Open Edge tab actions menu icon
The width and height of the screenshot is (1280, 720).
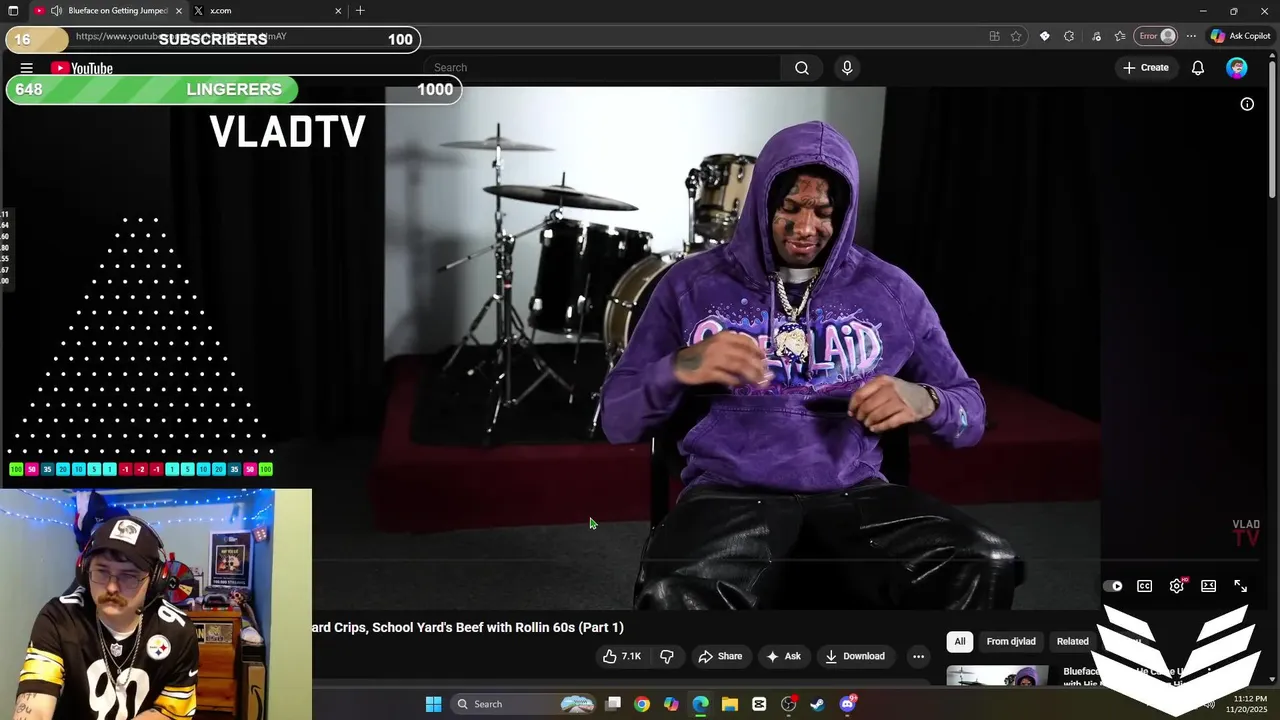click(x=13, y=11)
